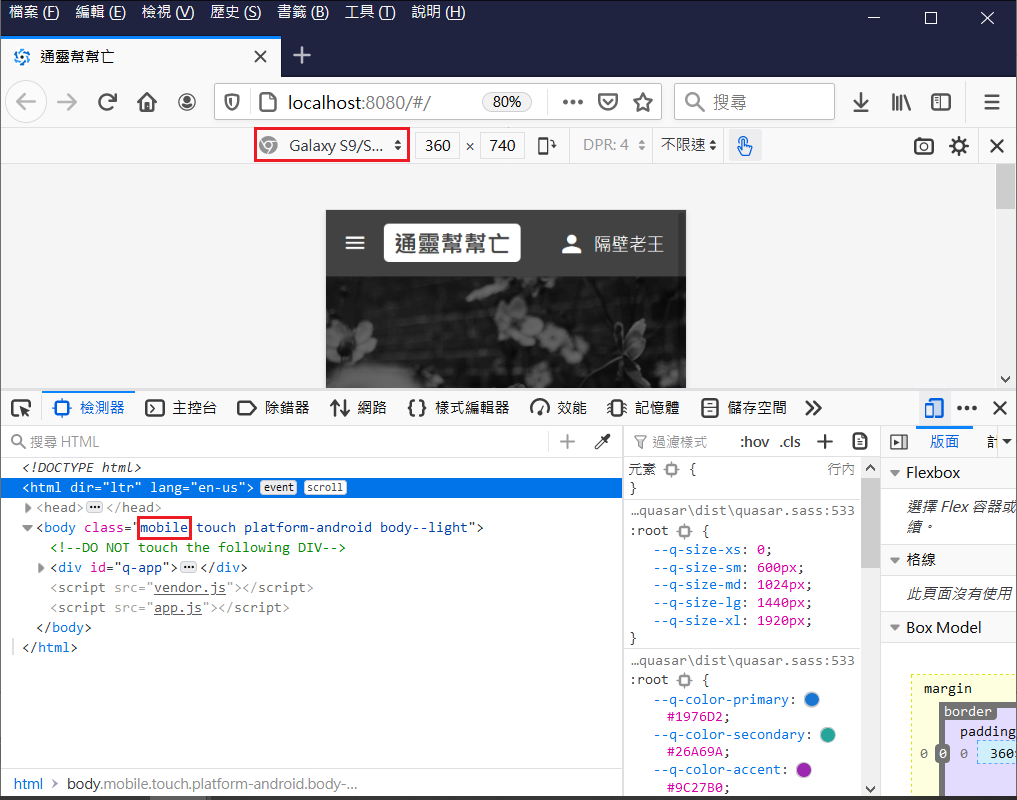Switch to the 儲存空間 storage tab

pyautogui.click(x=743, y=408)
